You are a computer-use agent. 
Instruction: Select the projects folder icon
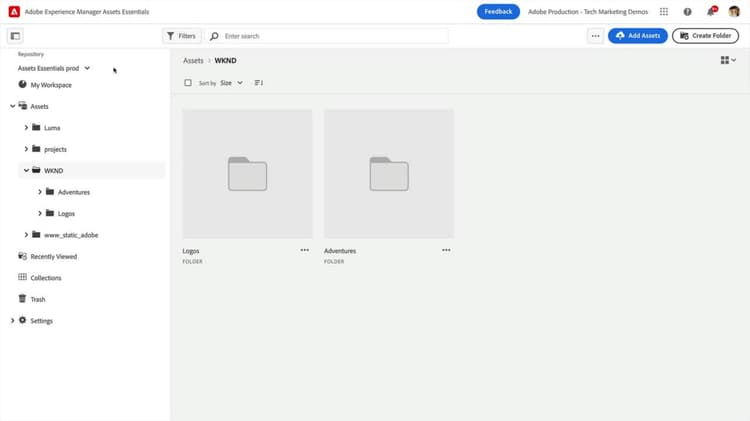coord(36,149)
